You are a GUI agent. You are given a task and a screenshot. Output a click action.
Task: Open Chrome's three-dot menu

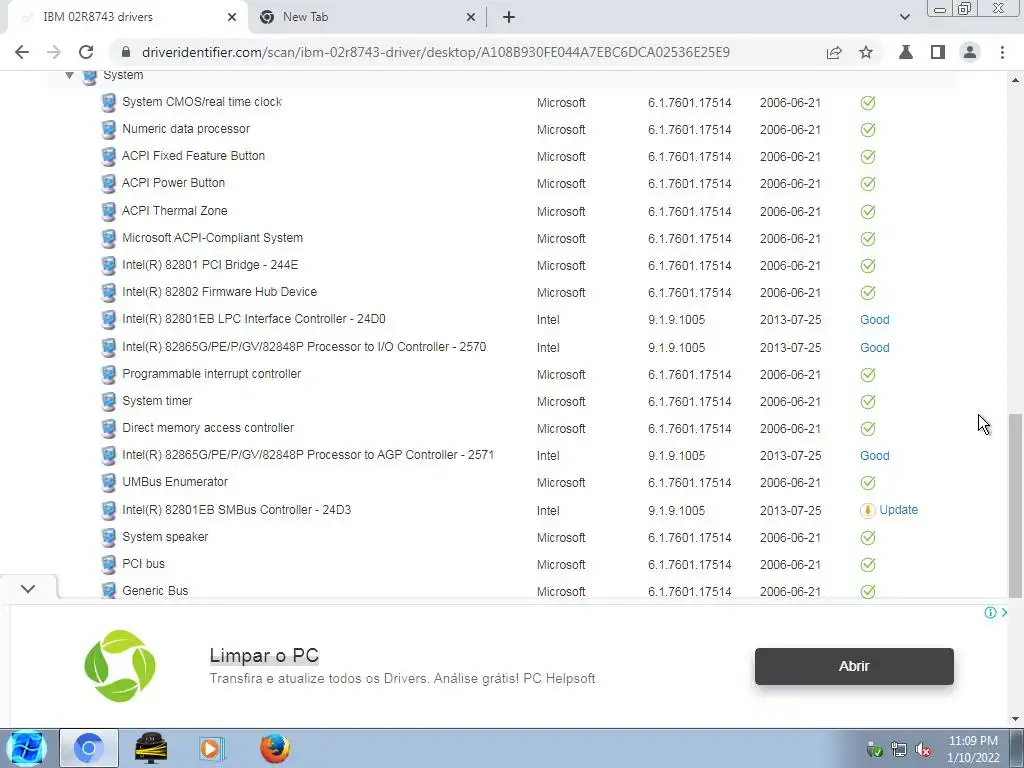[1002, 52]
